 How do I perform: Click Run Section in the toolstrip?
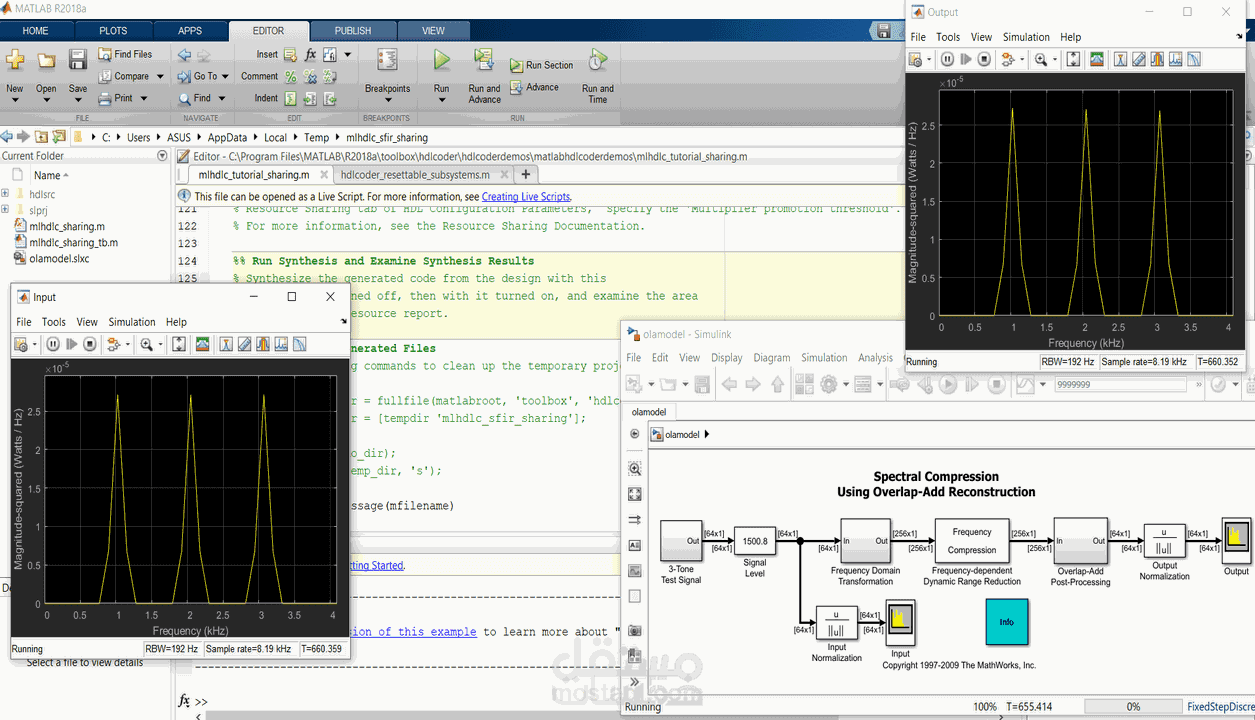click(x=541, y=65)
